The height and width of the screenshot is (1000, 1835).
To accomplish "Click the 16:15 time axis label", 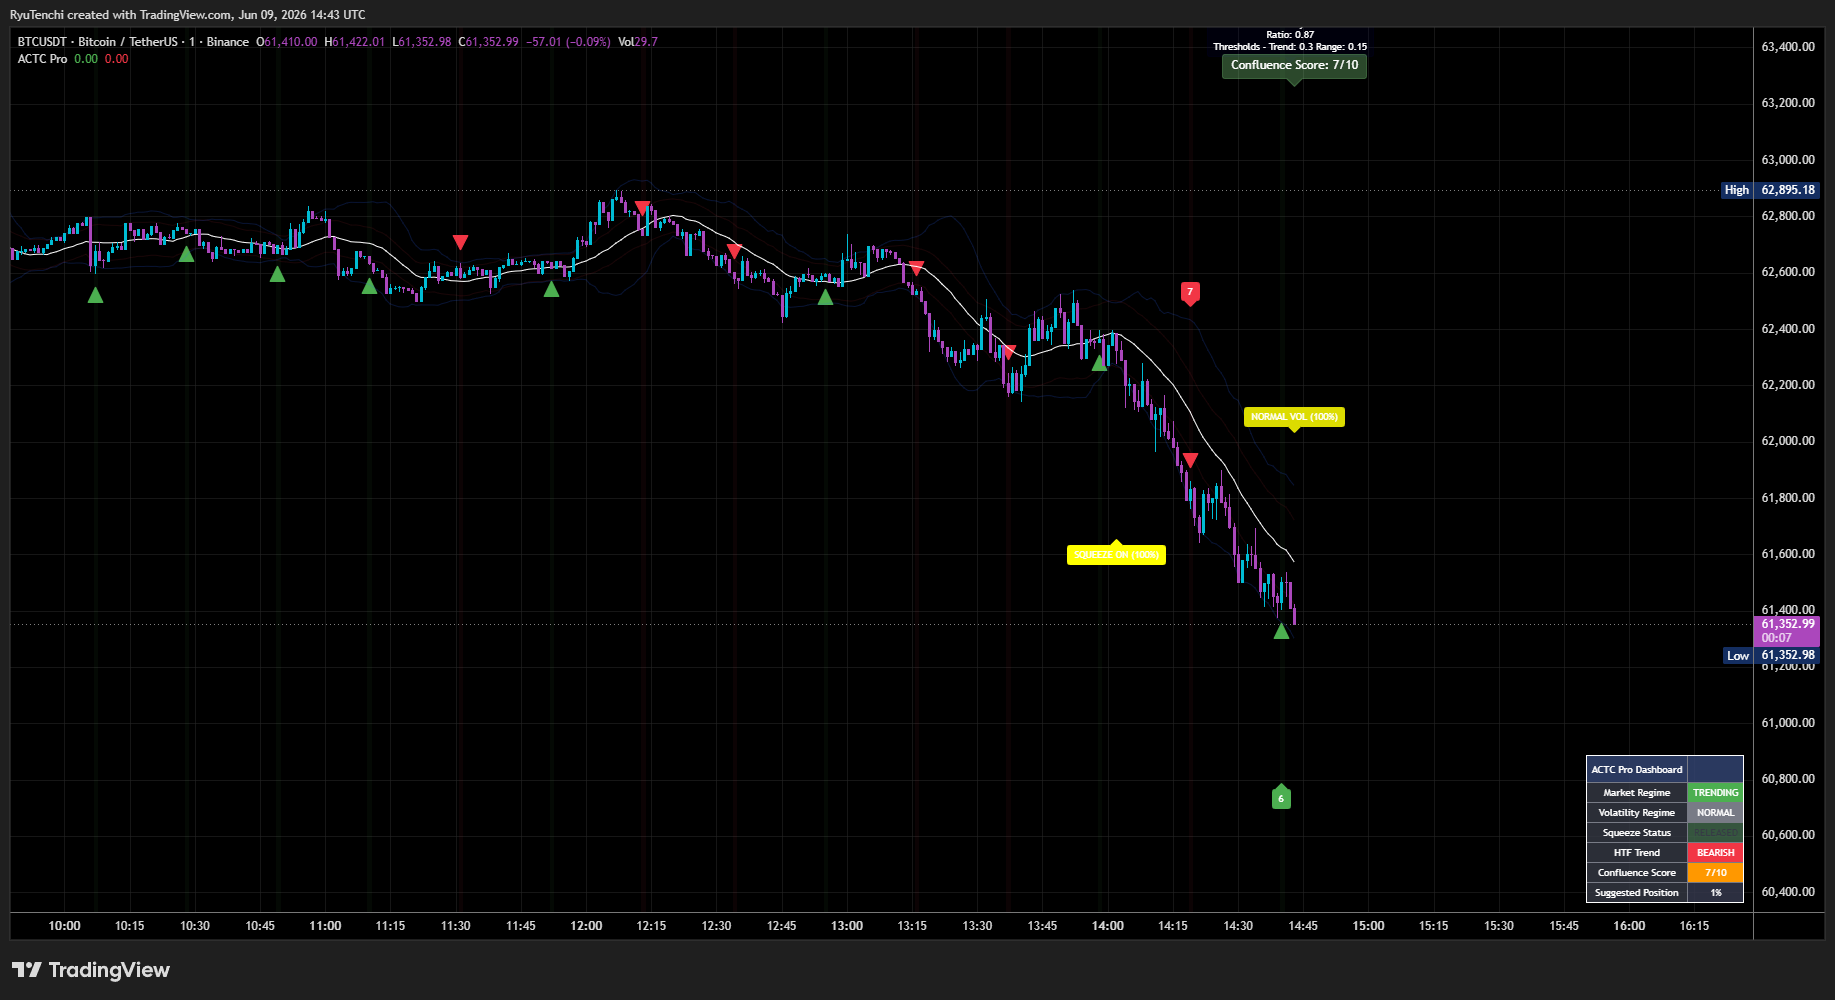I will pos(1694,926).
